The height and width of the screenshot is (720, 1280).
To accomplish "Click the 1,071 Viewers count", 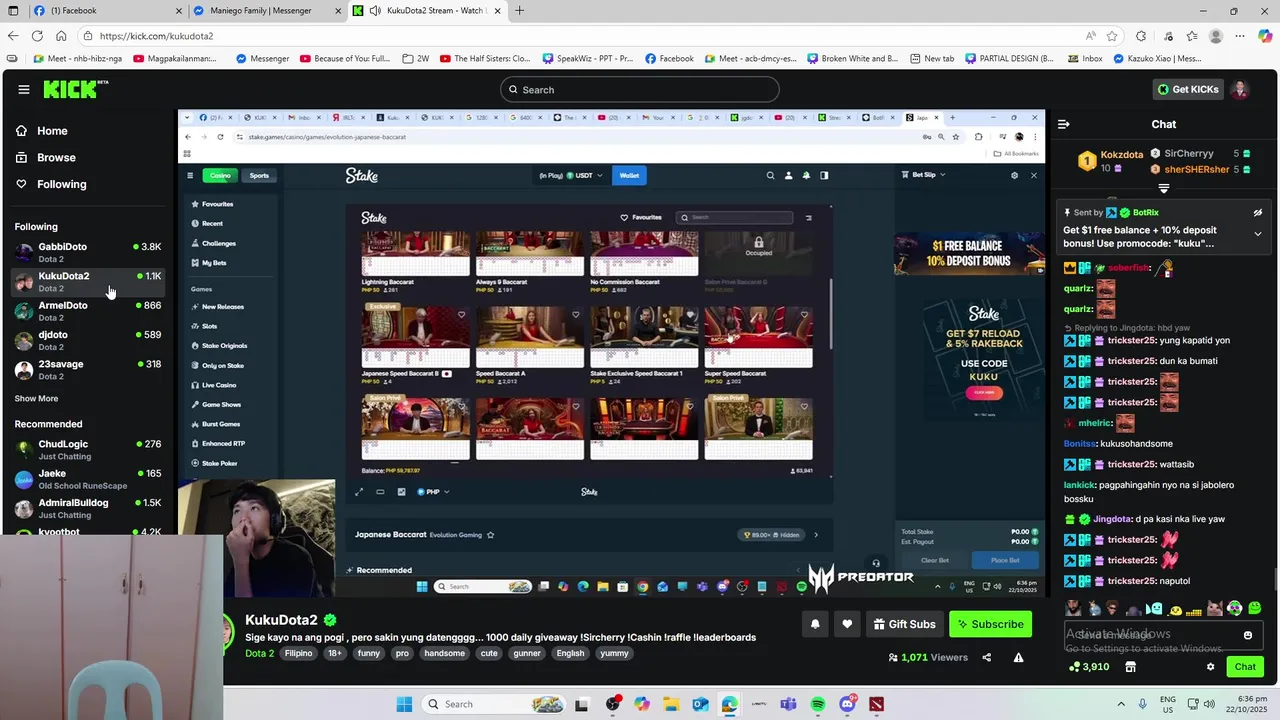I will click(928, 657).
